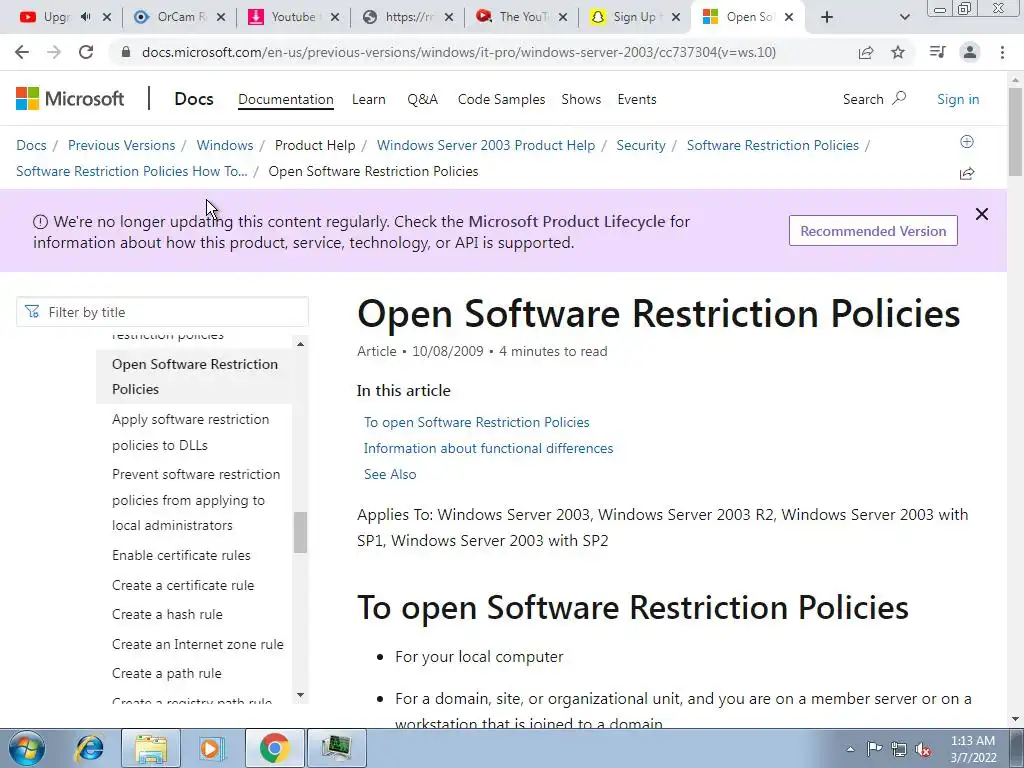Viewport: 1024px width, 768px height.
Task: Open the Docs home link
Action: coord(193,99)
